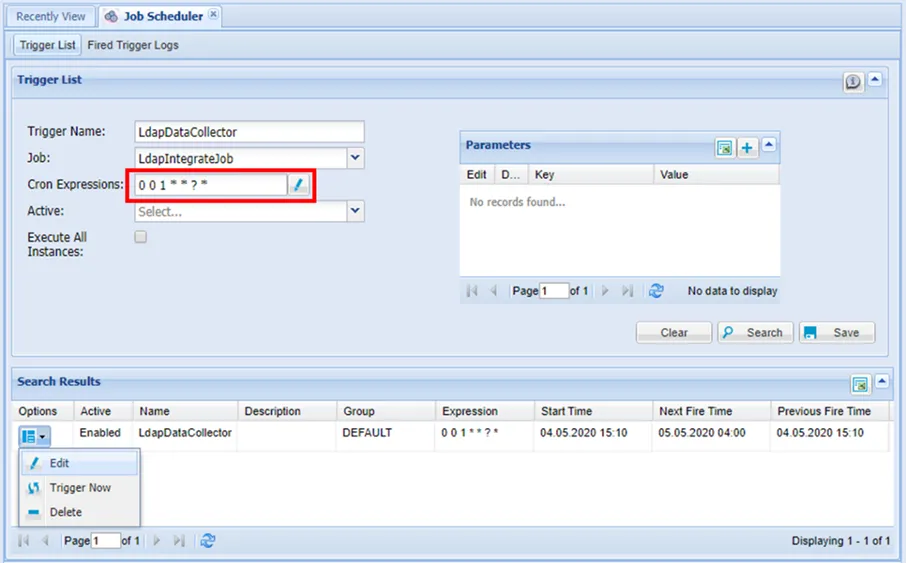This screenshot has width=906, height=563.
Task: Click the Save button
Action: [x=837, y=333]
